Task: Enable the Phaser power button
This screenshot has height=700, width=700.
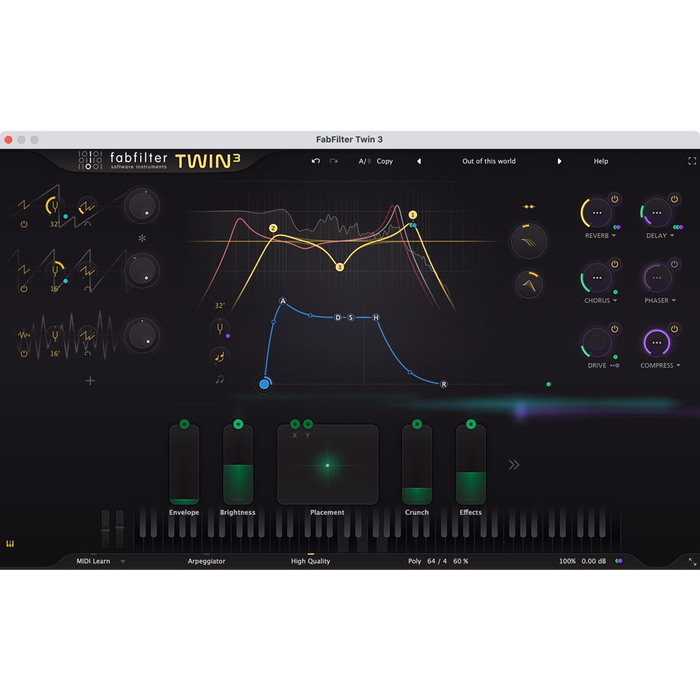Action: tap(675, 264)
